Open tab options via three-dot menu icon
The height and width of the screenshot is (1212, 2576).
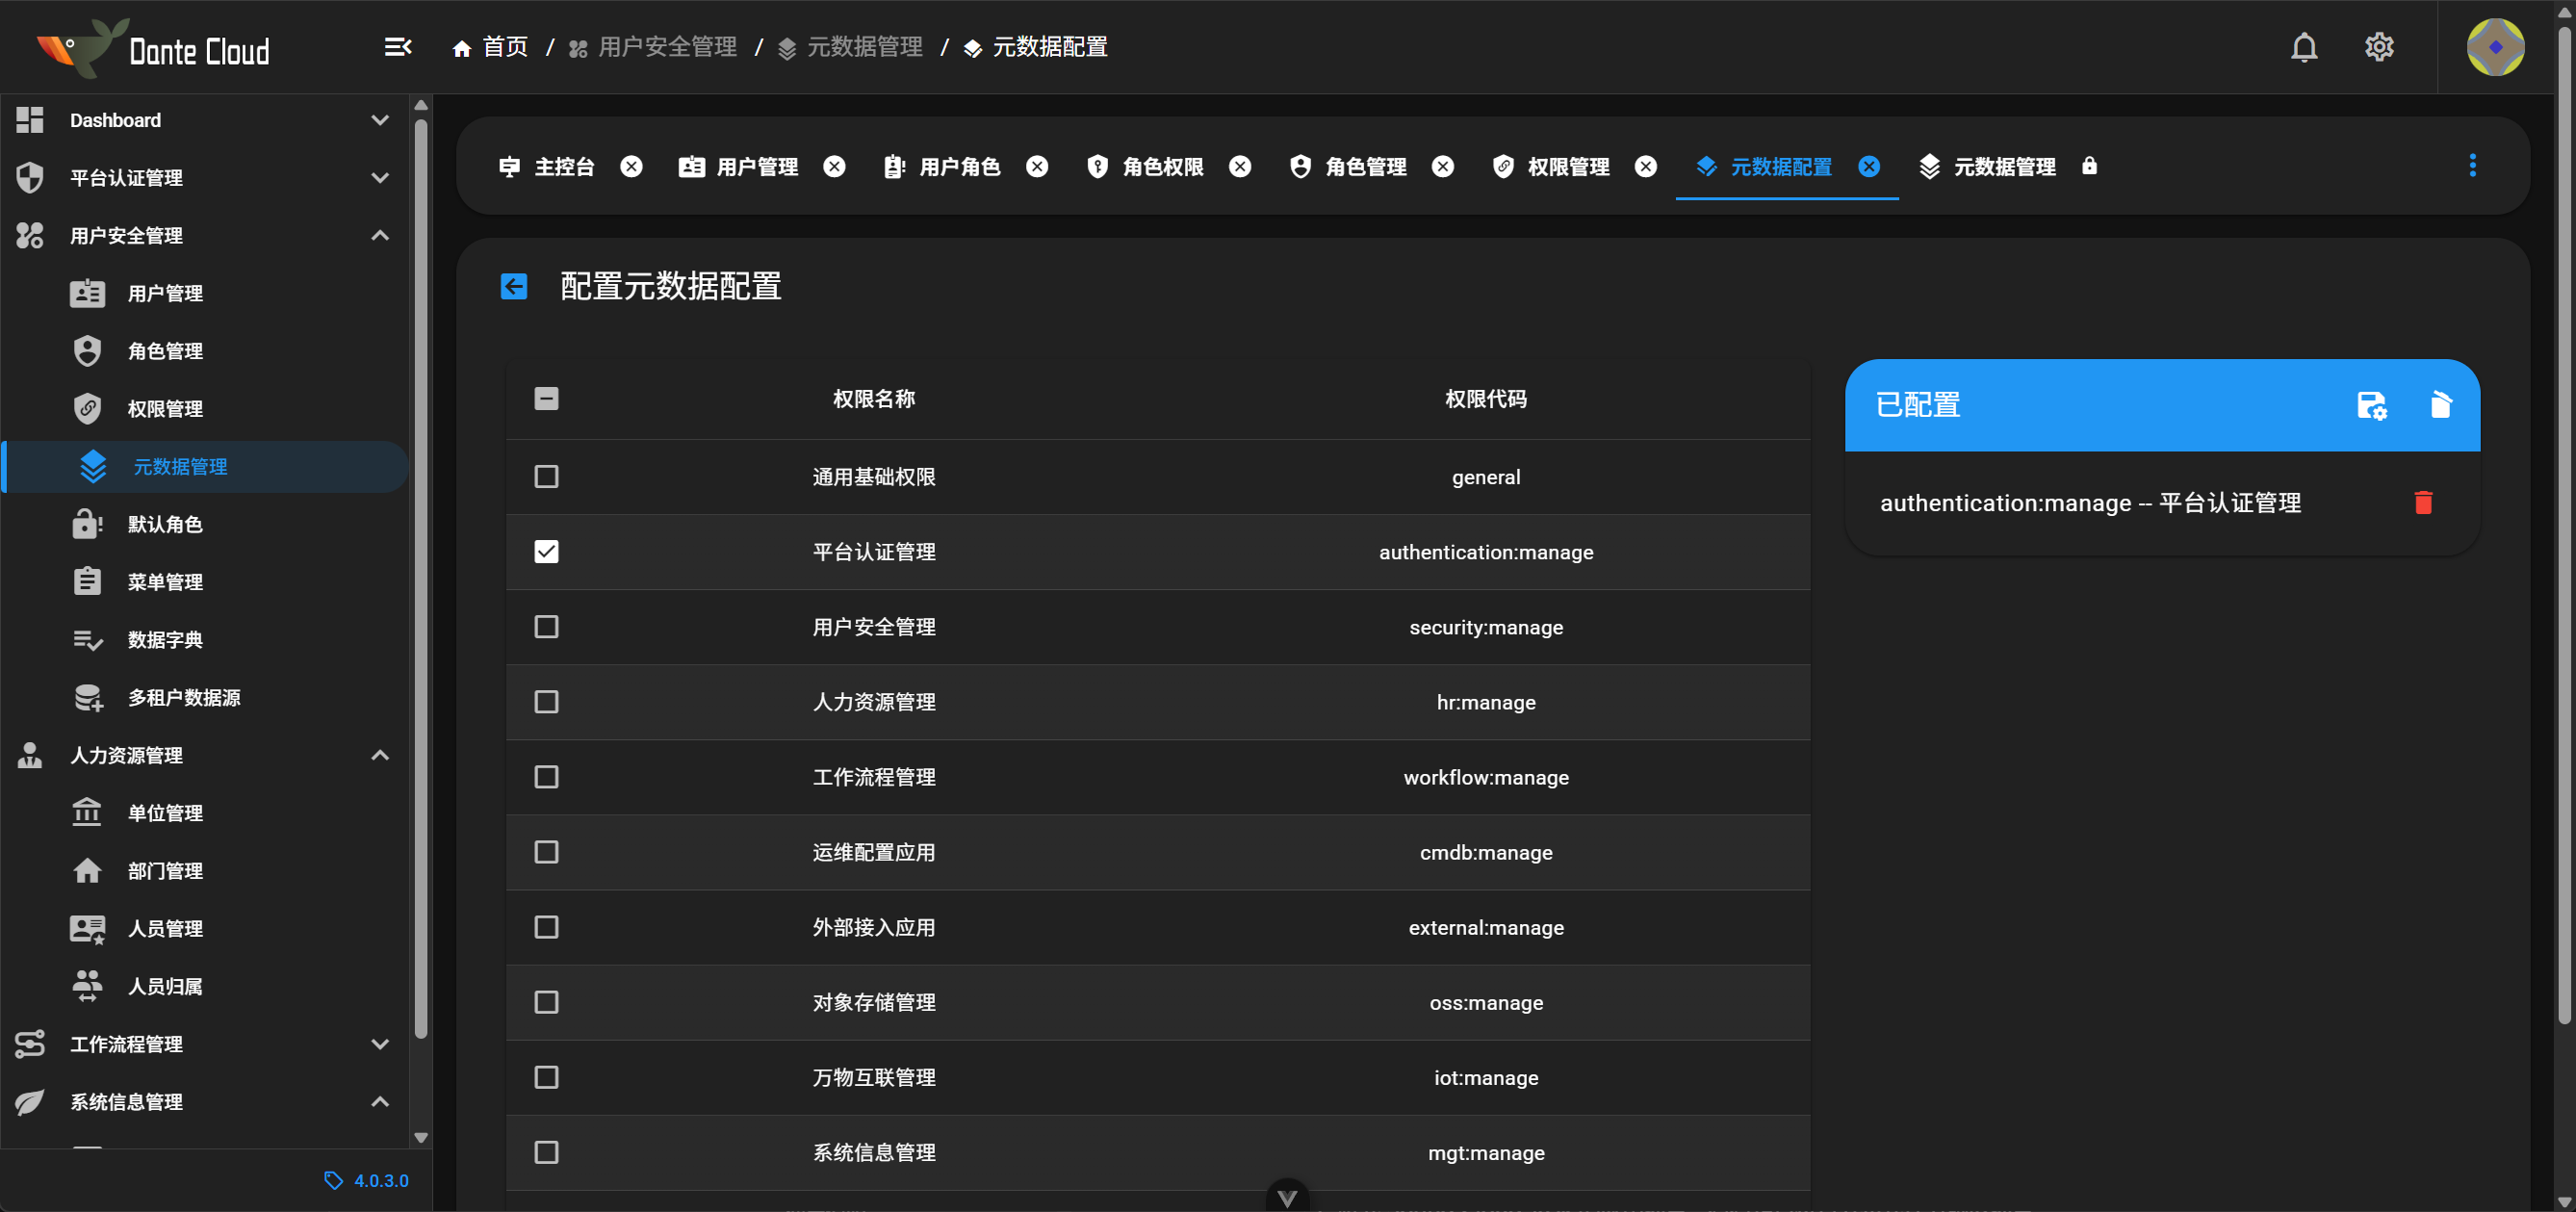click(2474, 166)
